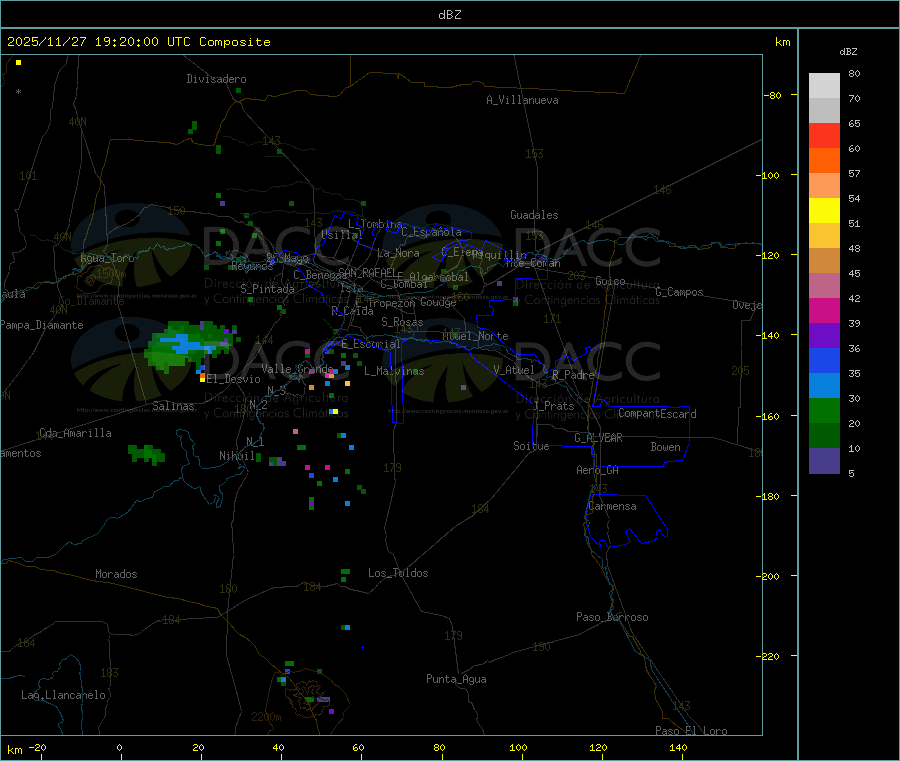Click the Guadales location label
Screen dimensions: 900x761
(x=534, y=215)
